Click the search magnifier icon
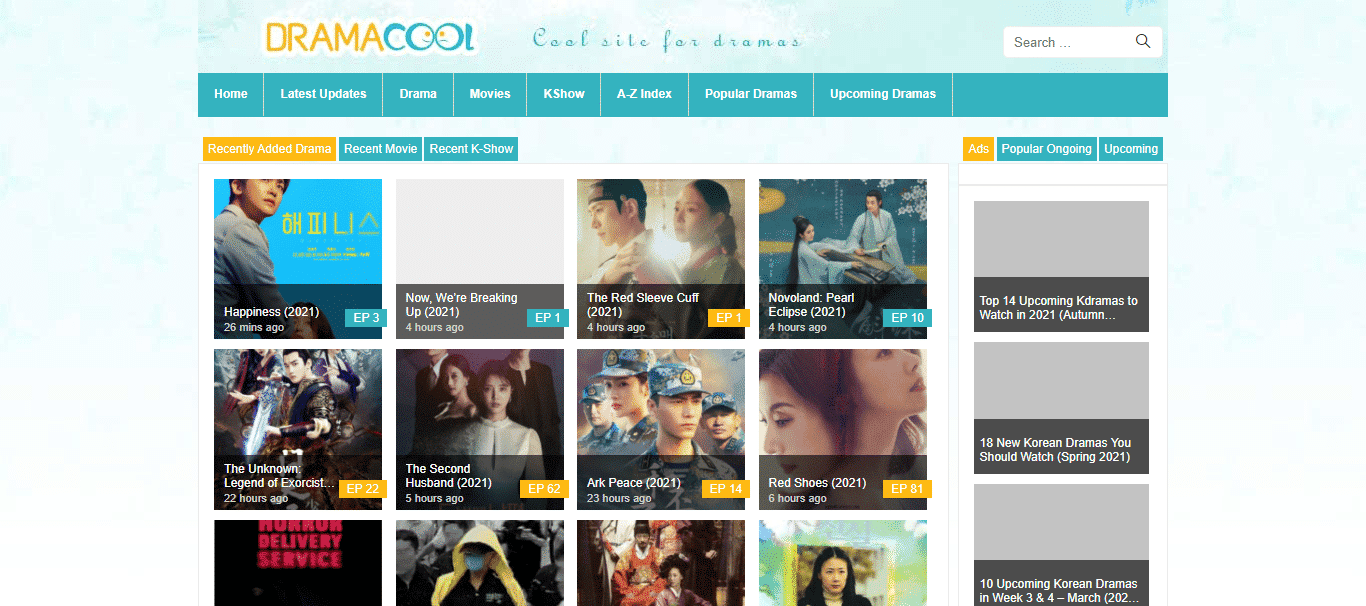The width and height of the screenshot is (1366, 606). point(1143,42)
